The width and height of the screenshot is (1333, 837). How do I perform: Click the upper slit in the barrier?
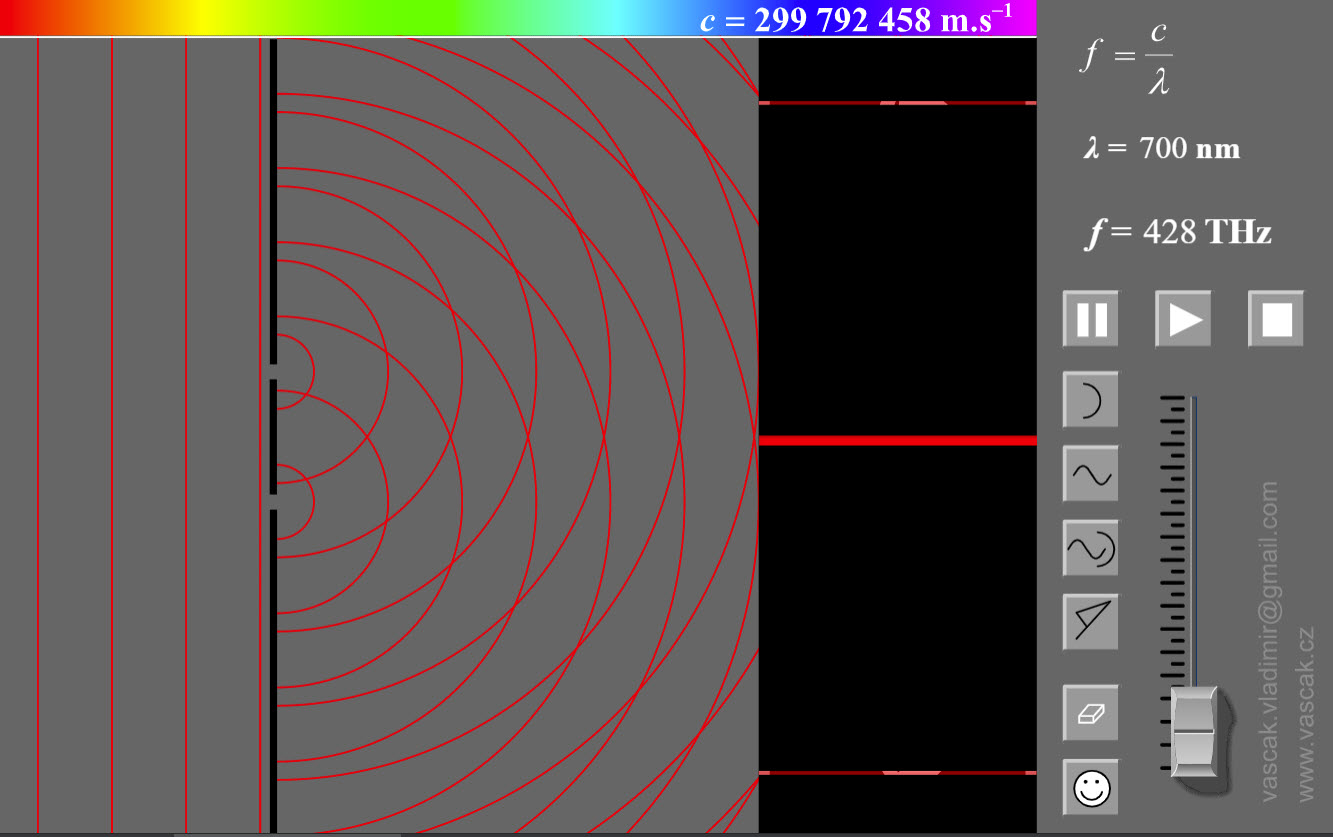(273, 372)
